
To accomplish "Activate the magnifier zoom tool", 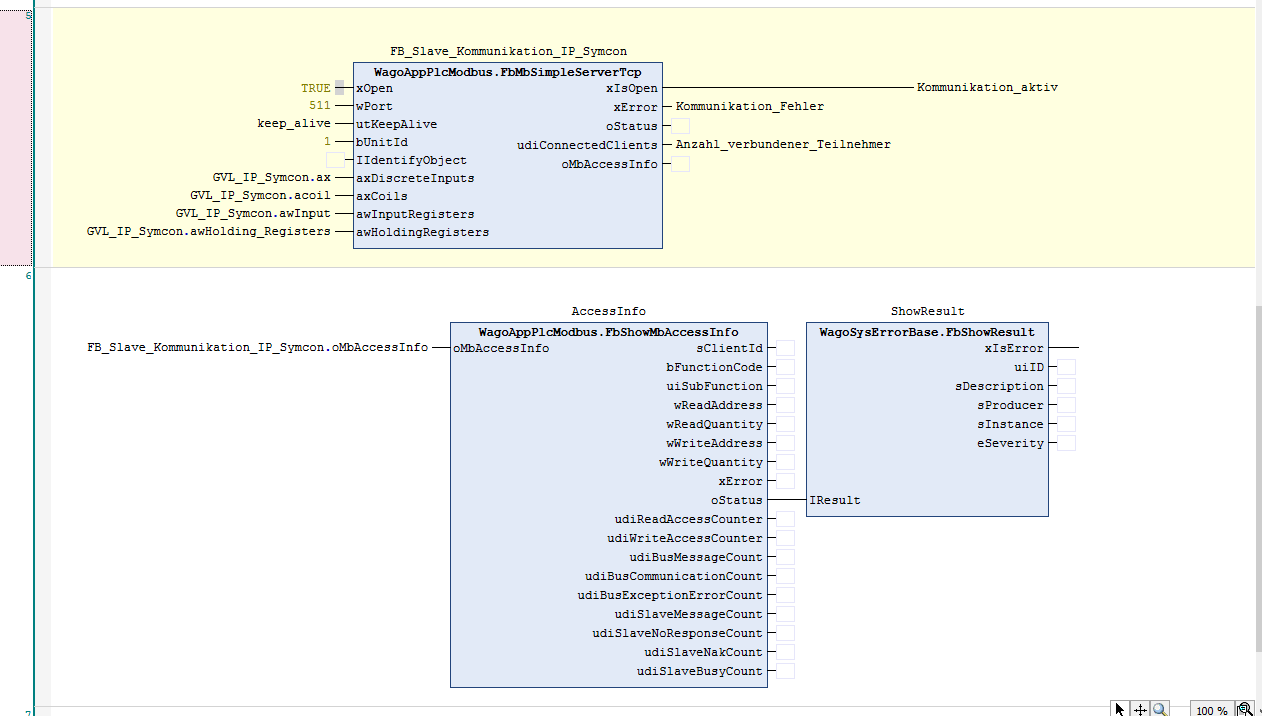I will coord(1160,709).
